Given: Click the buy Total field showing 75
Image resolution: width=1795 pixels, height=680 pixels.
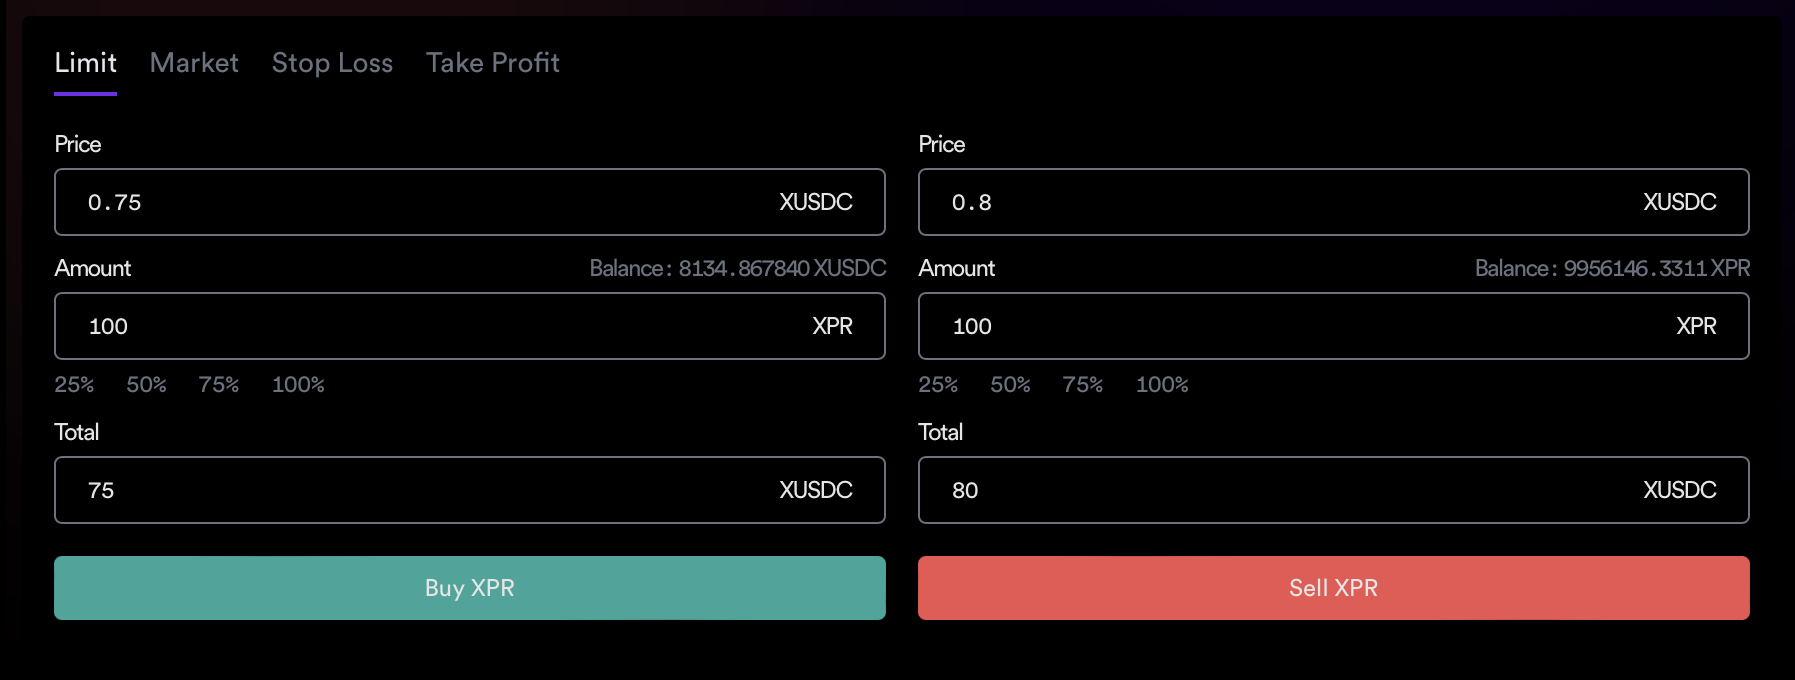Looking at the screenshot, I should (x=470, y=490).
